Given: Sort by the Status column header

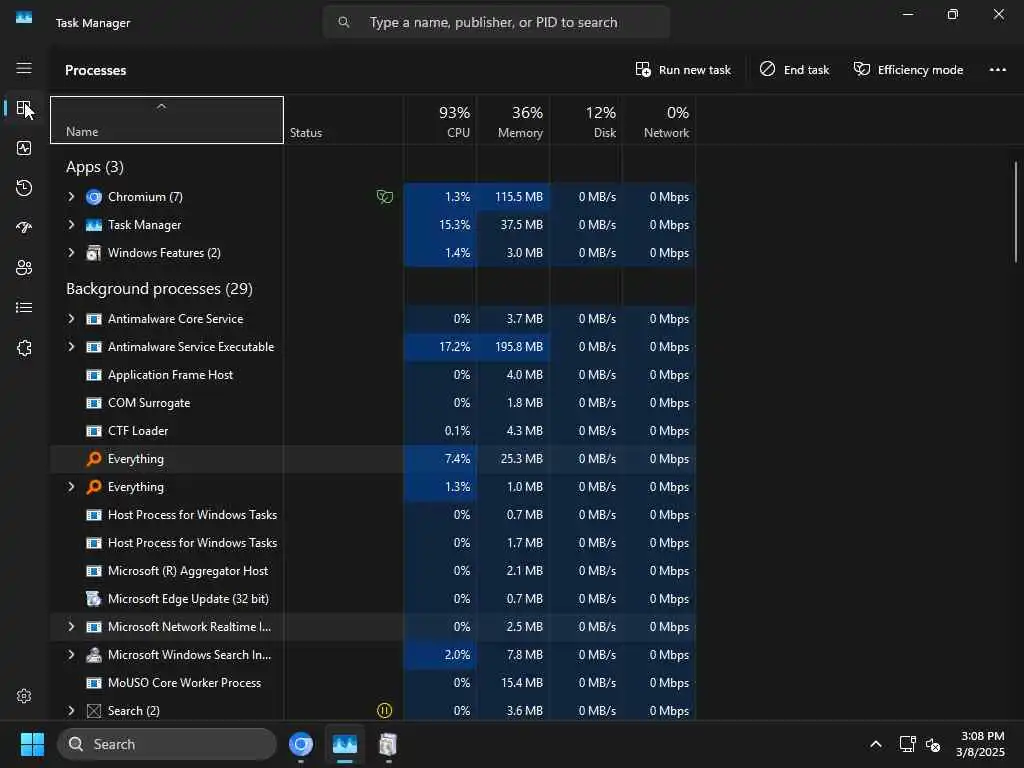Looking at the screenshot, I should click(x=344, y=120).
